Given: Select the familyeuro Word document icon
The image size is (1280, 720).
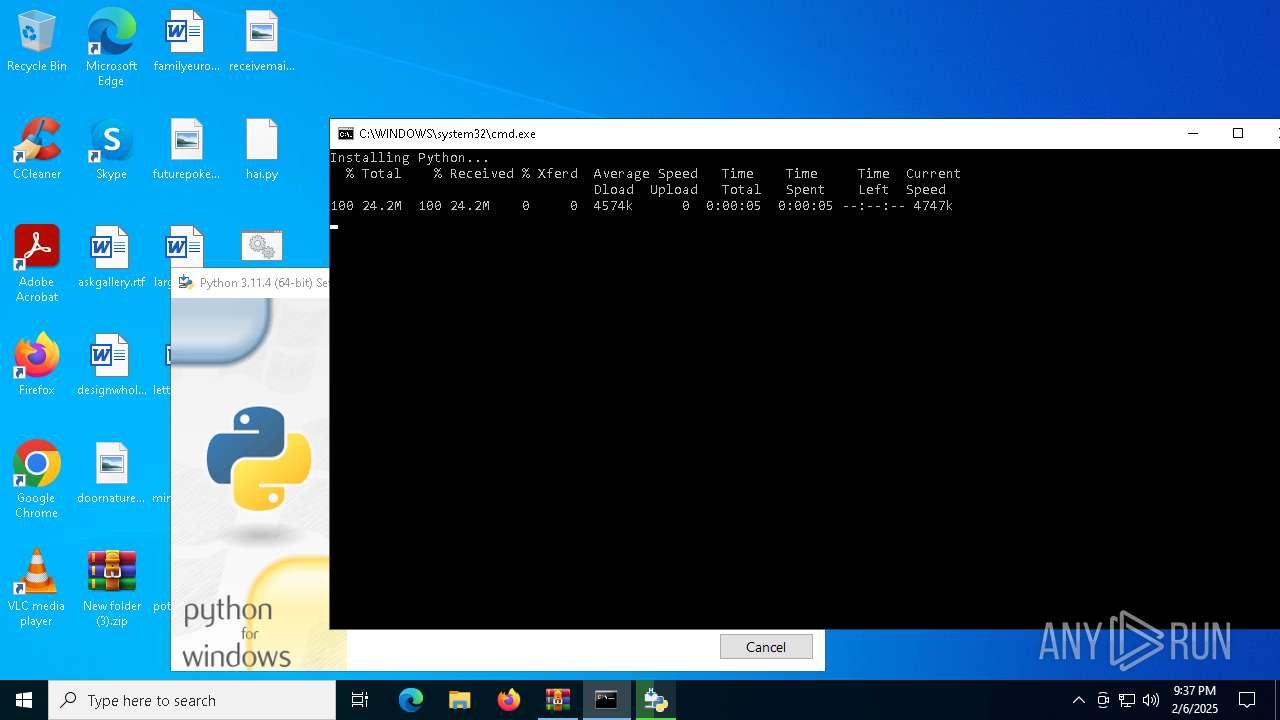Looking at the screenshot, I should point(186,42).
